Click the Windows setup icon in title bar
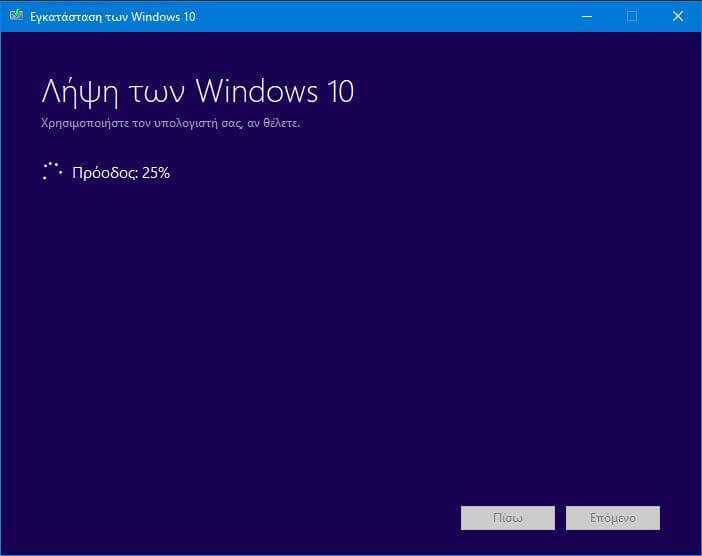 pyautogui.click(x=16, y=16)
